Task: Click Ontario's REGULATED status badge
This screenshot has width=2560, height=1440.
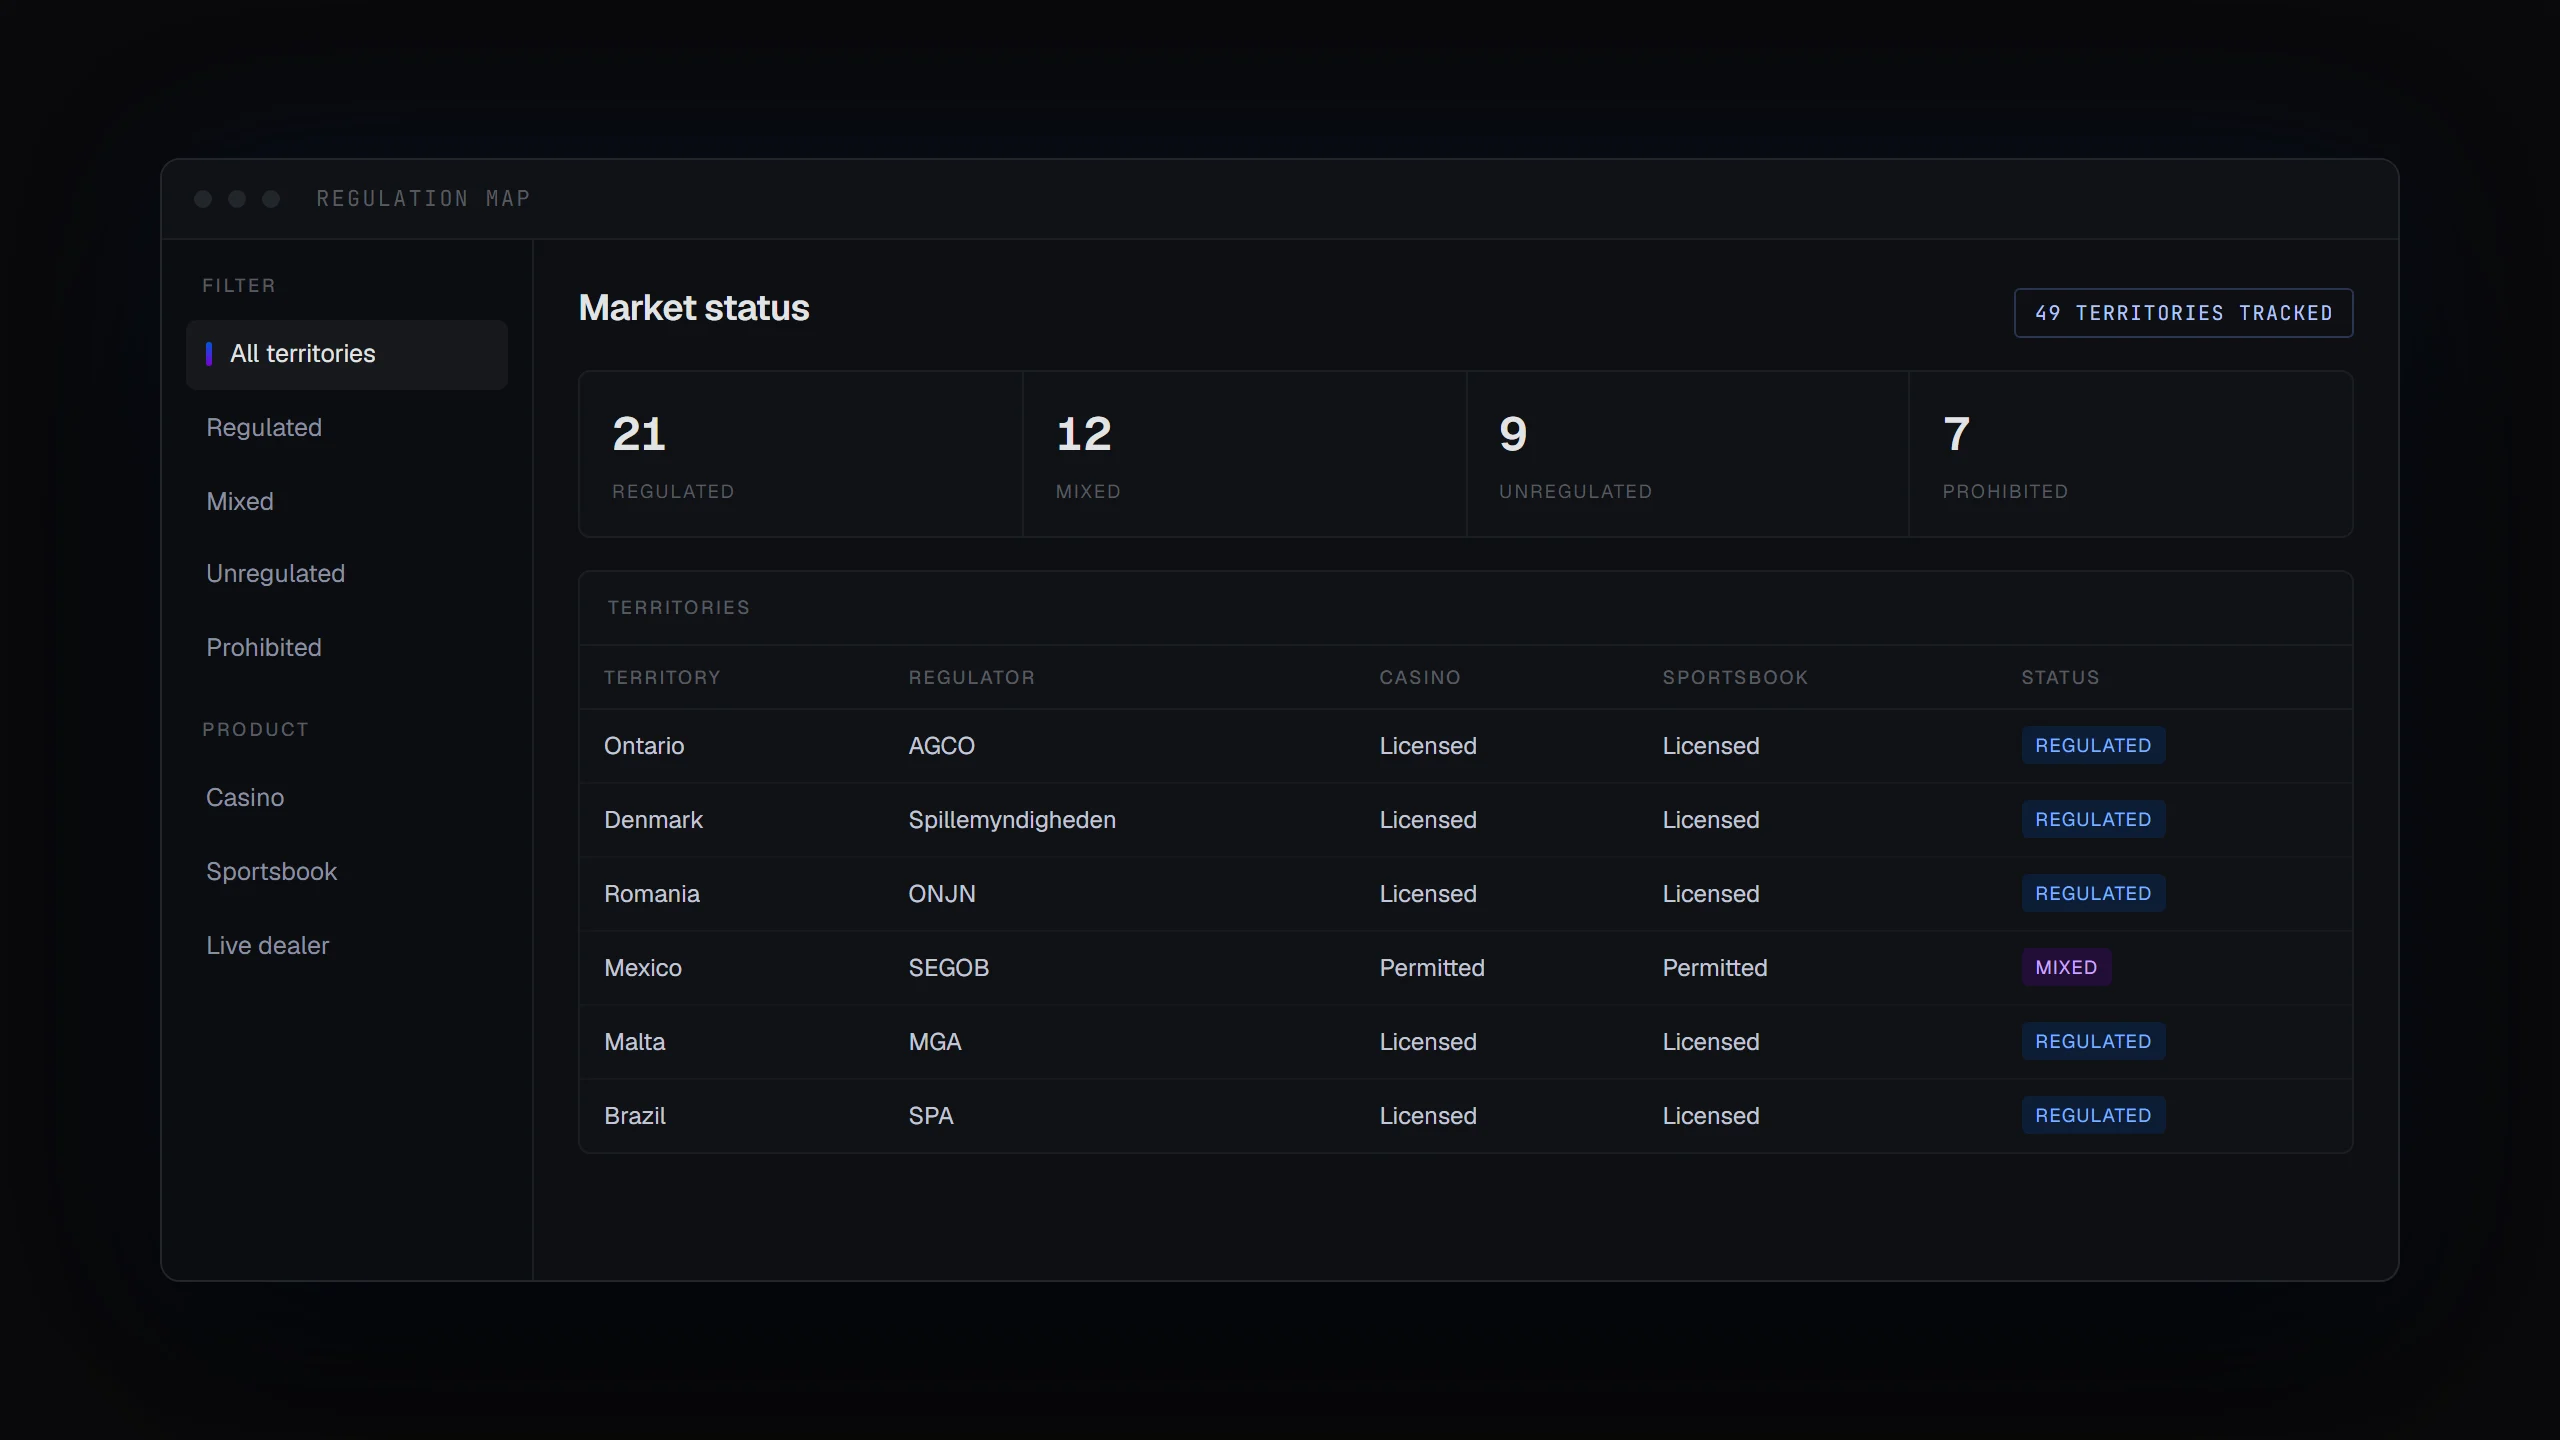Action: [x=2093, y=746]
